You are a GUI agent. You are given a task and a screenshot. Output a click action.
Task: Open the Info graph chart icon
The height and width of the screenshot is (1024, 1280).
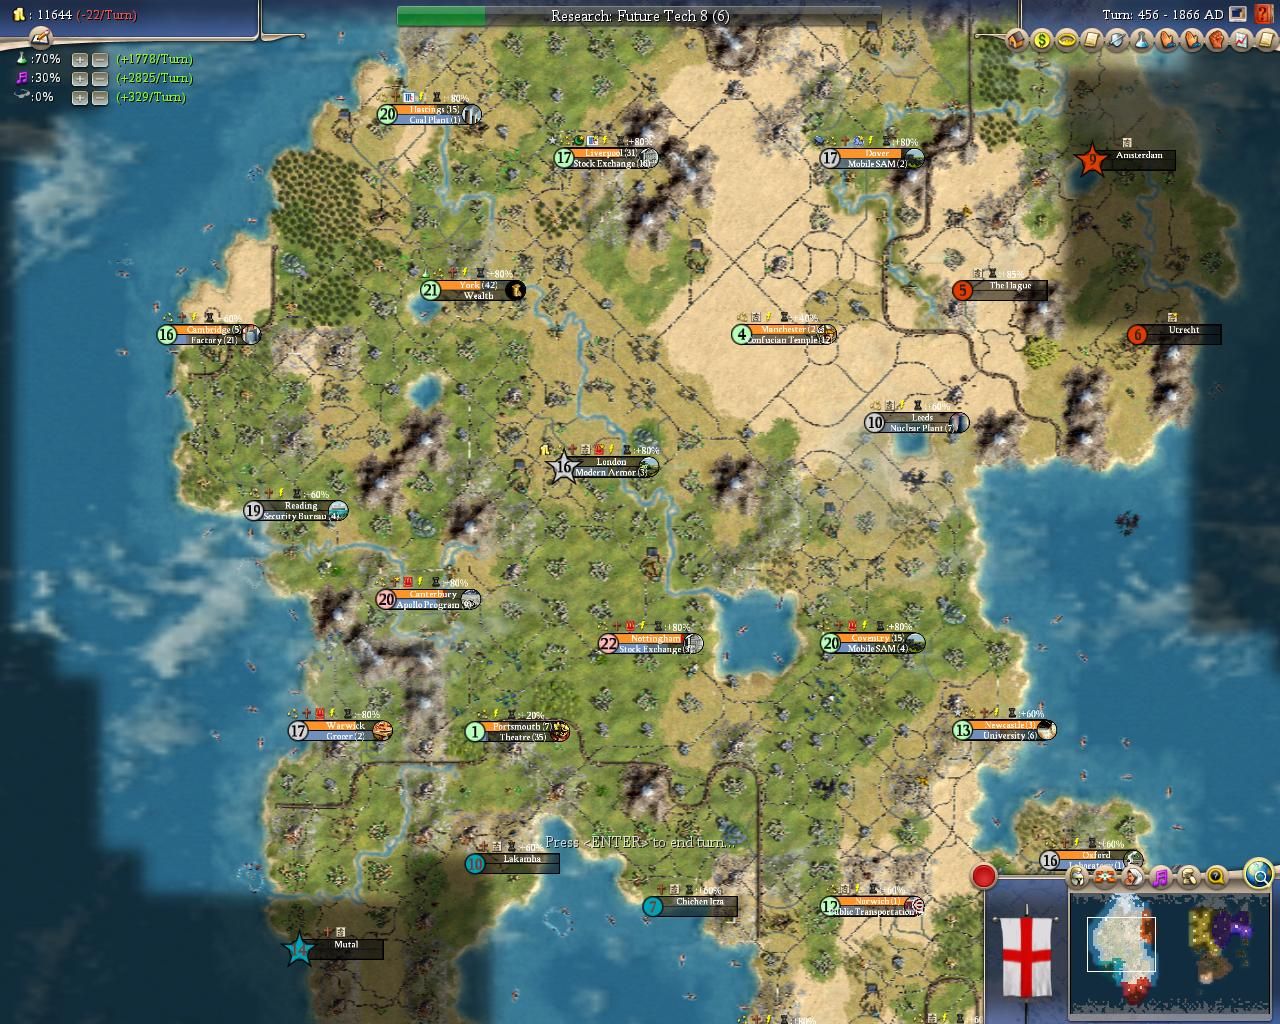(1242, 40)
